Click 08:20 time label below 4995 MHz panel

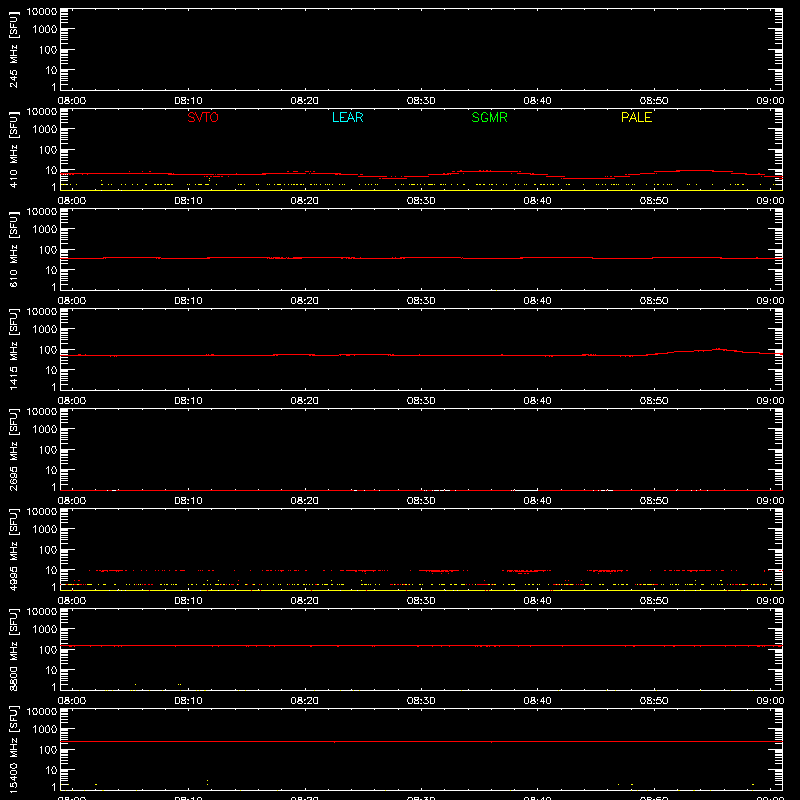tap(305, 601)
